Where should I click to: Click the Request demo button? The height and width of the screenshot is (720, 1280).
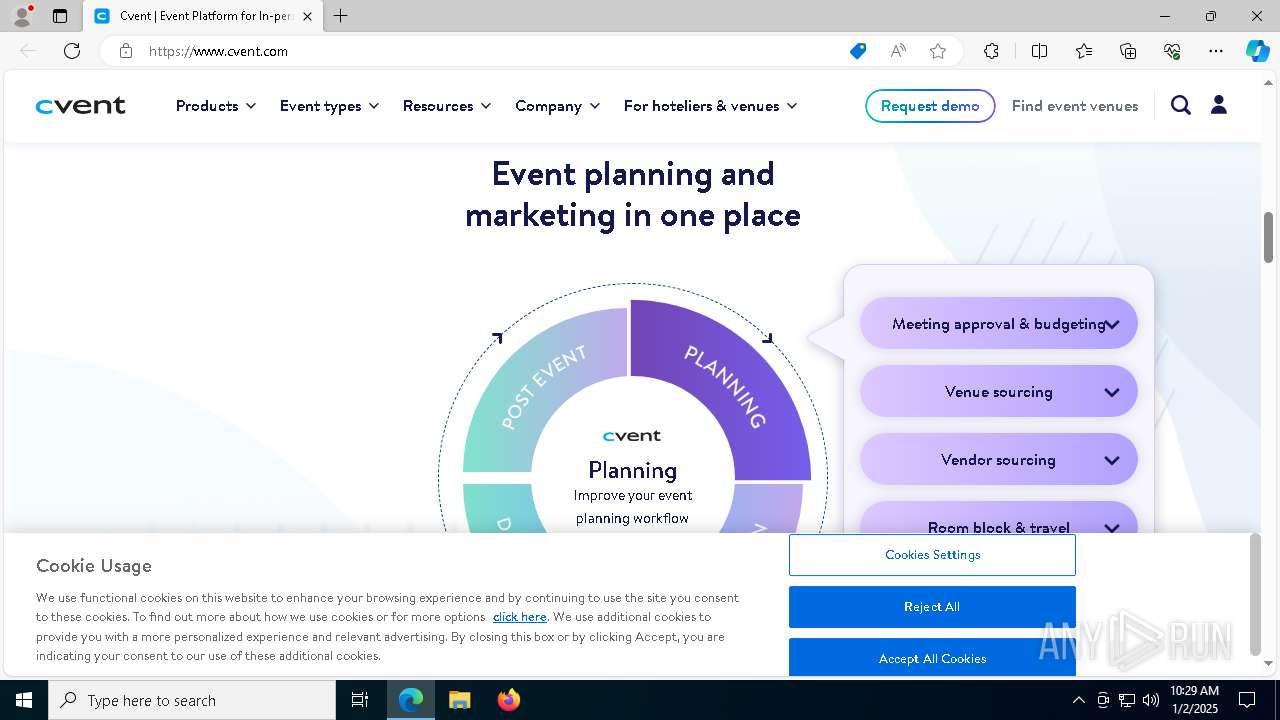pyautogui.click(x=930, y=106)
